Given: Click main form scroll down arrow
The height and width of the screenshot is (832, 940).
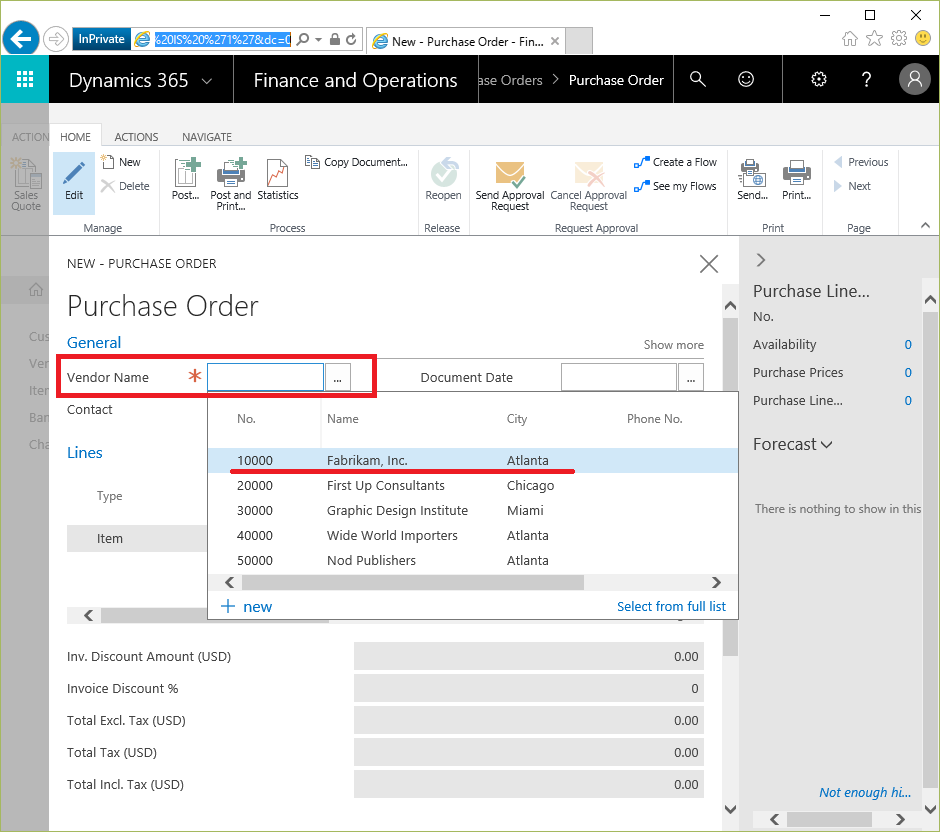Looking at the screenshot, I should (730, 810).
